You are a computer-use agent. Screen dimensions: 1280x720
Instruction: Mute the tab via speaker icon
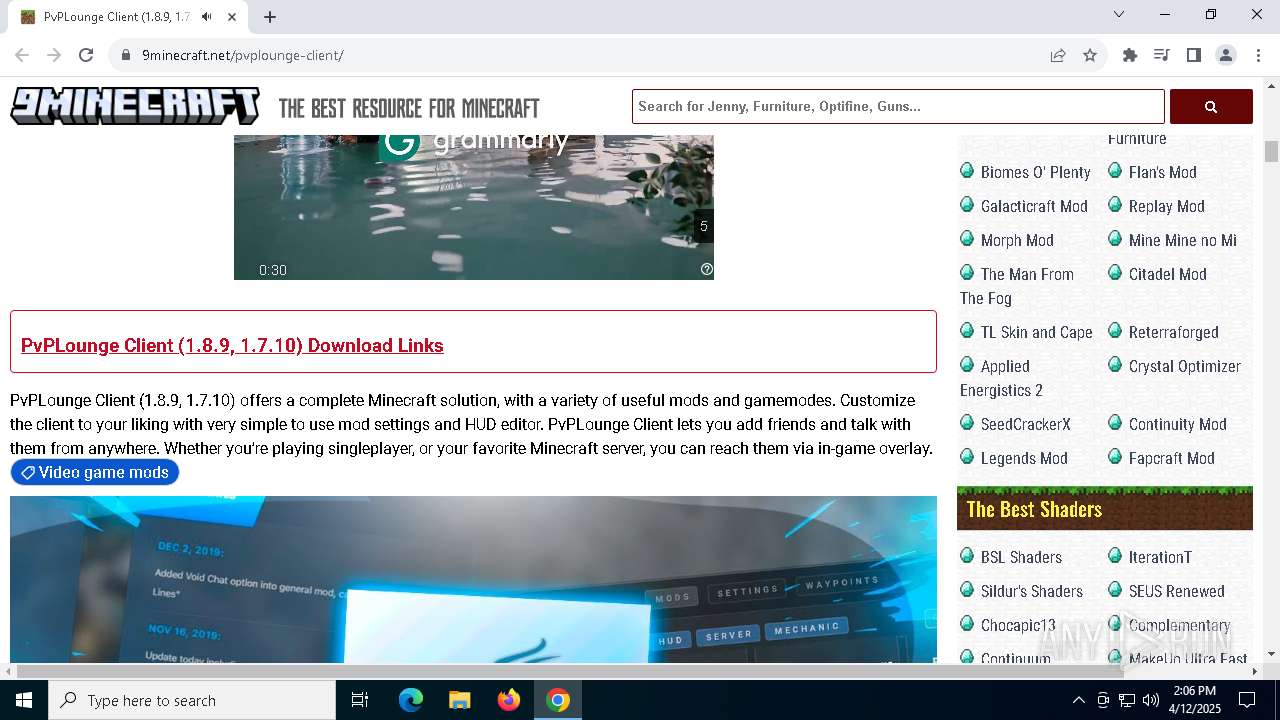pyautogui.click(x=207, y=17)
